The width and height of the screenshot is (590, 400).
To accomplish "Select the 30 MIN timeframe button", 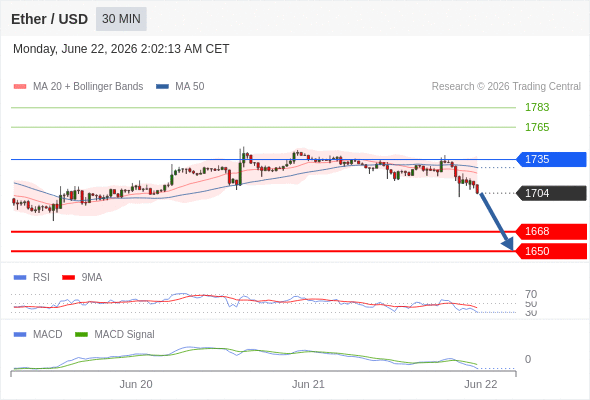I will (121, 19).
